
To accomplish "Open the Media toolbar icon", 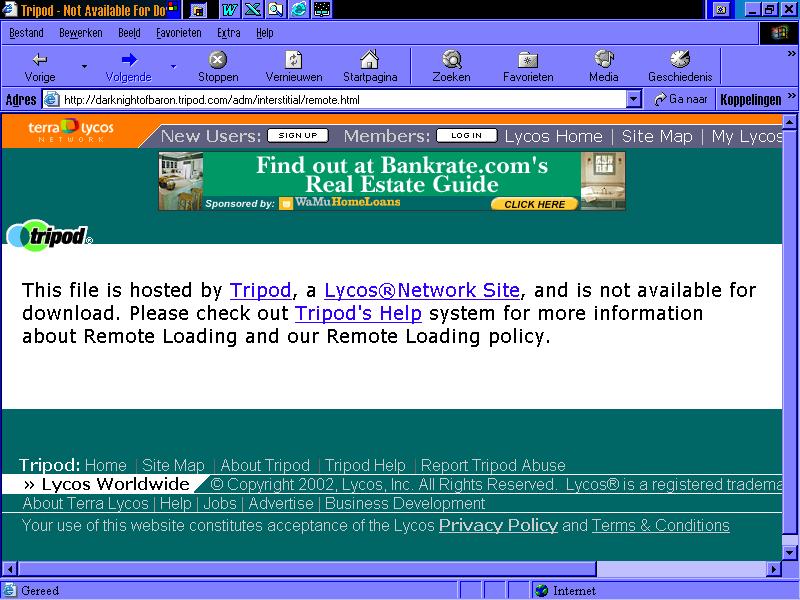I will 603,60.
